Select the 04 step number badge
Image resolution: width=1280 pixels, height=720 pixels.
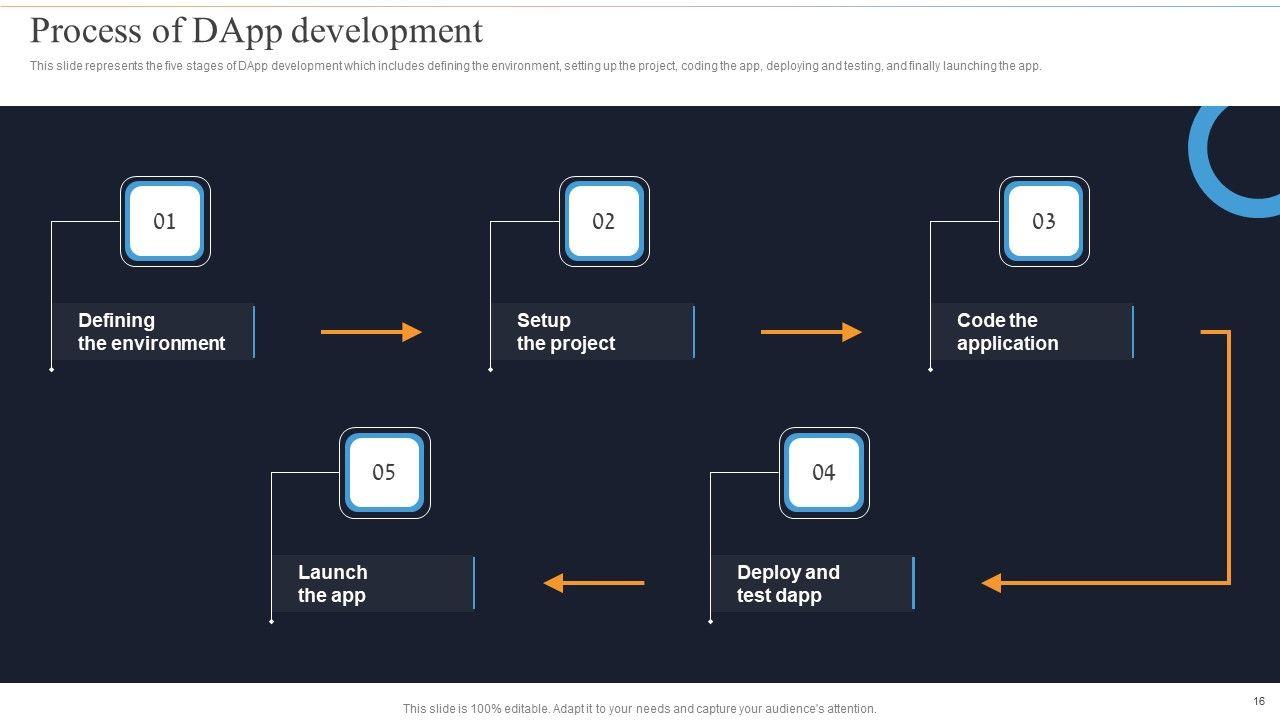824,473
